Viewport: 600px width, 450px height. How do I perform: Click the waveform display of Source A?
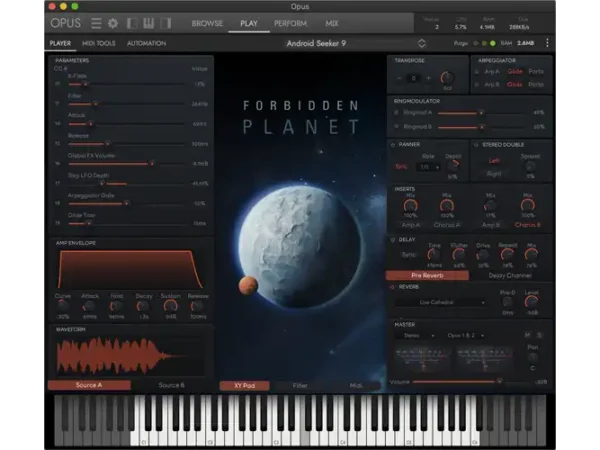pyautogui.click(x=130, y=356)
